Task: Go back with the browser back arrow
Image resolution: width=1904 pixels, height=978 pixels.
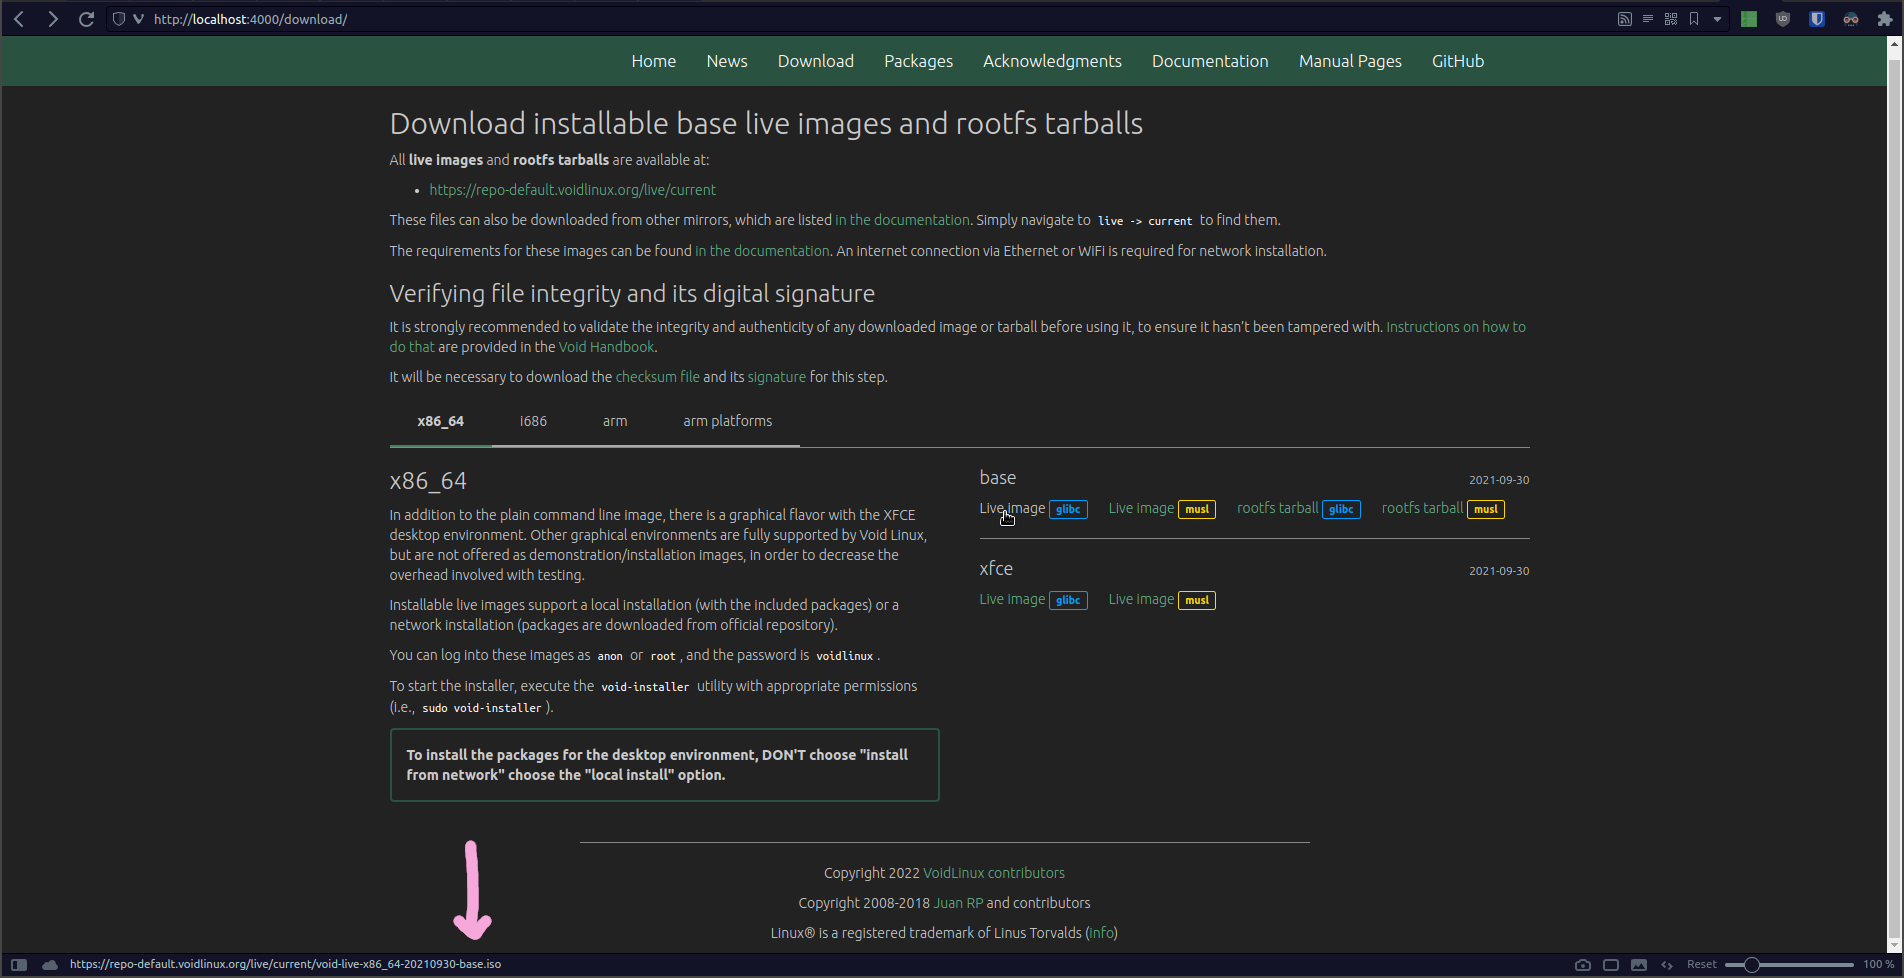Action: tap(19, 19)
